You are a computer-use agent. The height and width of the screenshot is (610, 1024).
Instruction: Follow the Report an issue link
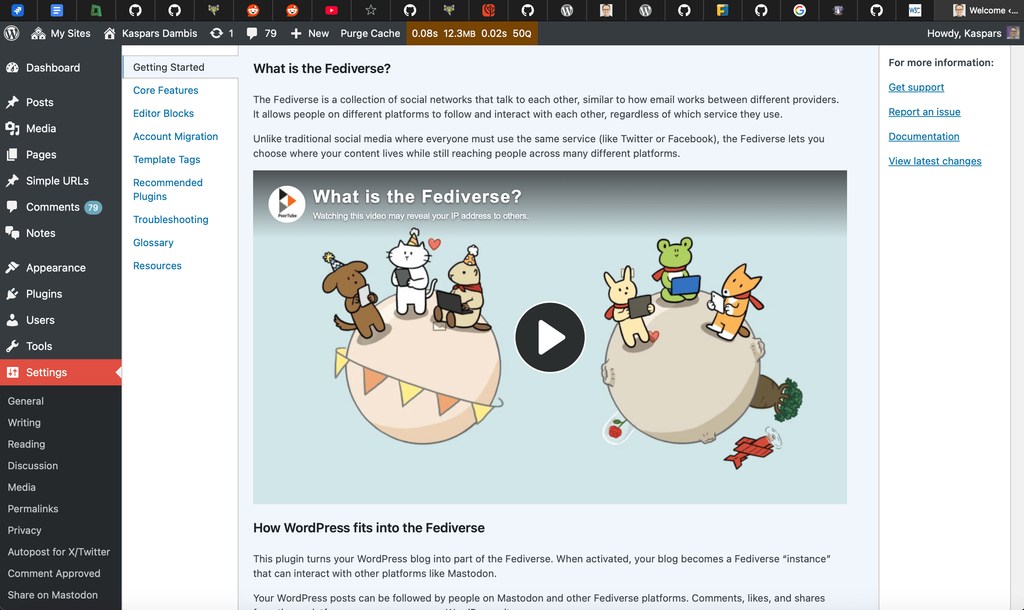tap(924, 112)
